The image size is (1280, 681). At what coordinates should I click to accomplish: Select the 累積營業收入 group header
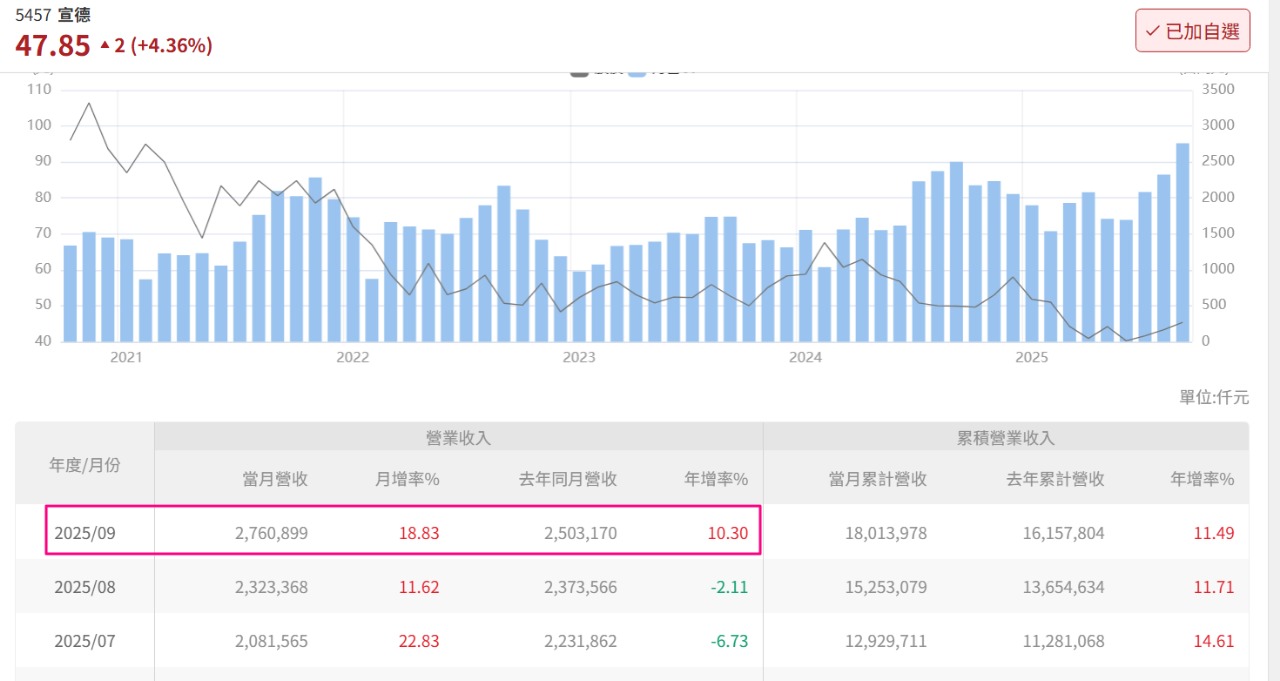click(1005, 437)
